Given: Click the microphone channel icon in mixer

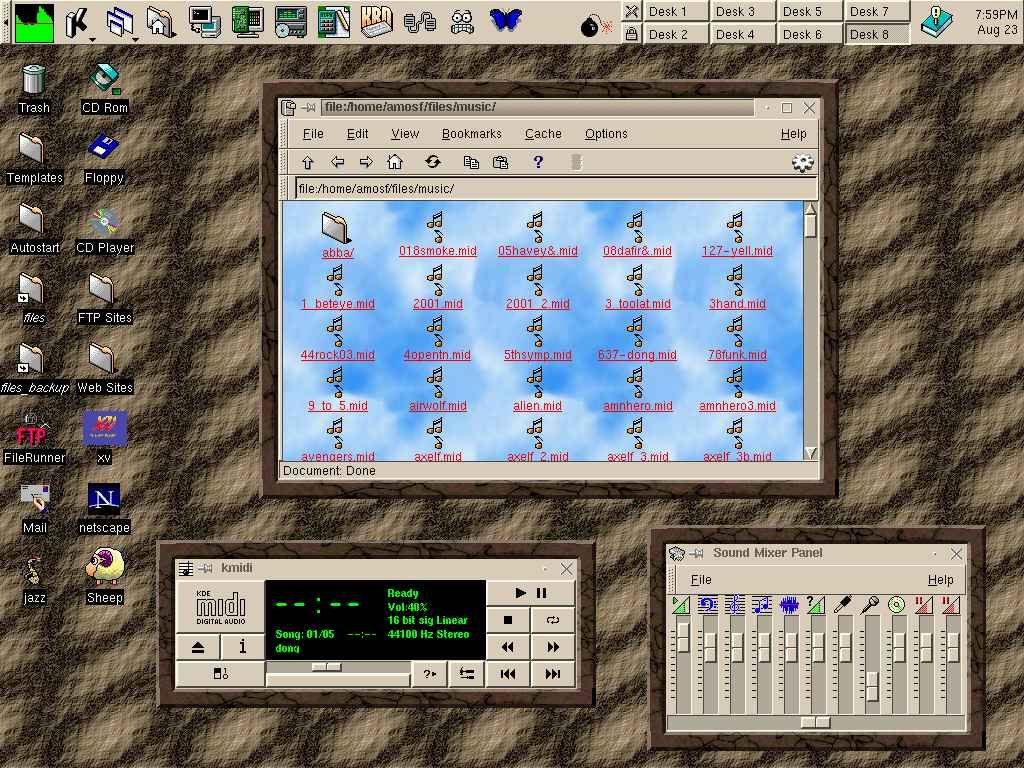Looking at the screenshot, I should pyautogui.click(x=871, y=605).
